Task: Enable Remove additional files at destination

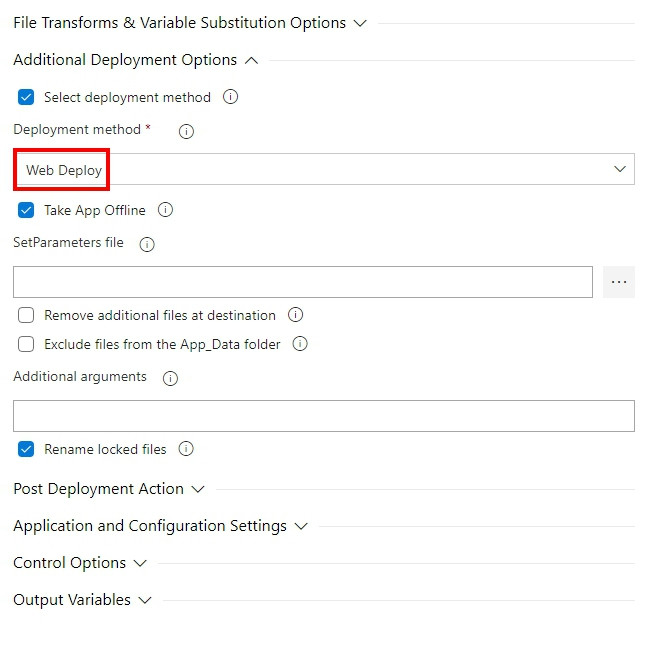Action: tap(26, 315)
